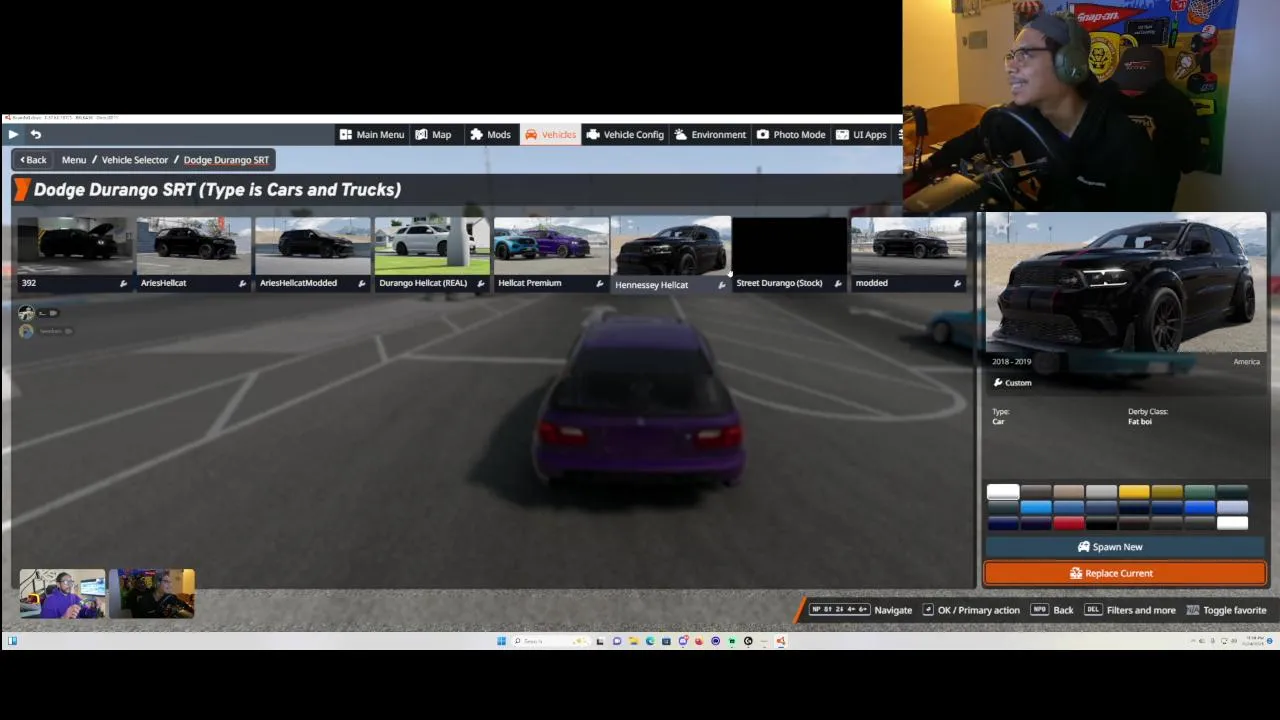Go to Menu breadcrumb link
The height and width of the screenshot is (720, 1280).
pyautogui.click(x=74, y=160)
